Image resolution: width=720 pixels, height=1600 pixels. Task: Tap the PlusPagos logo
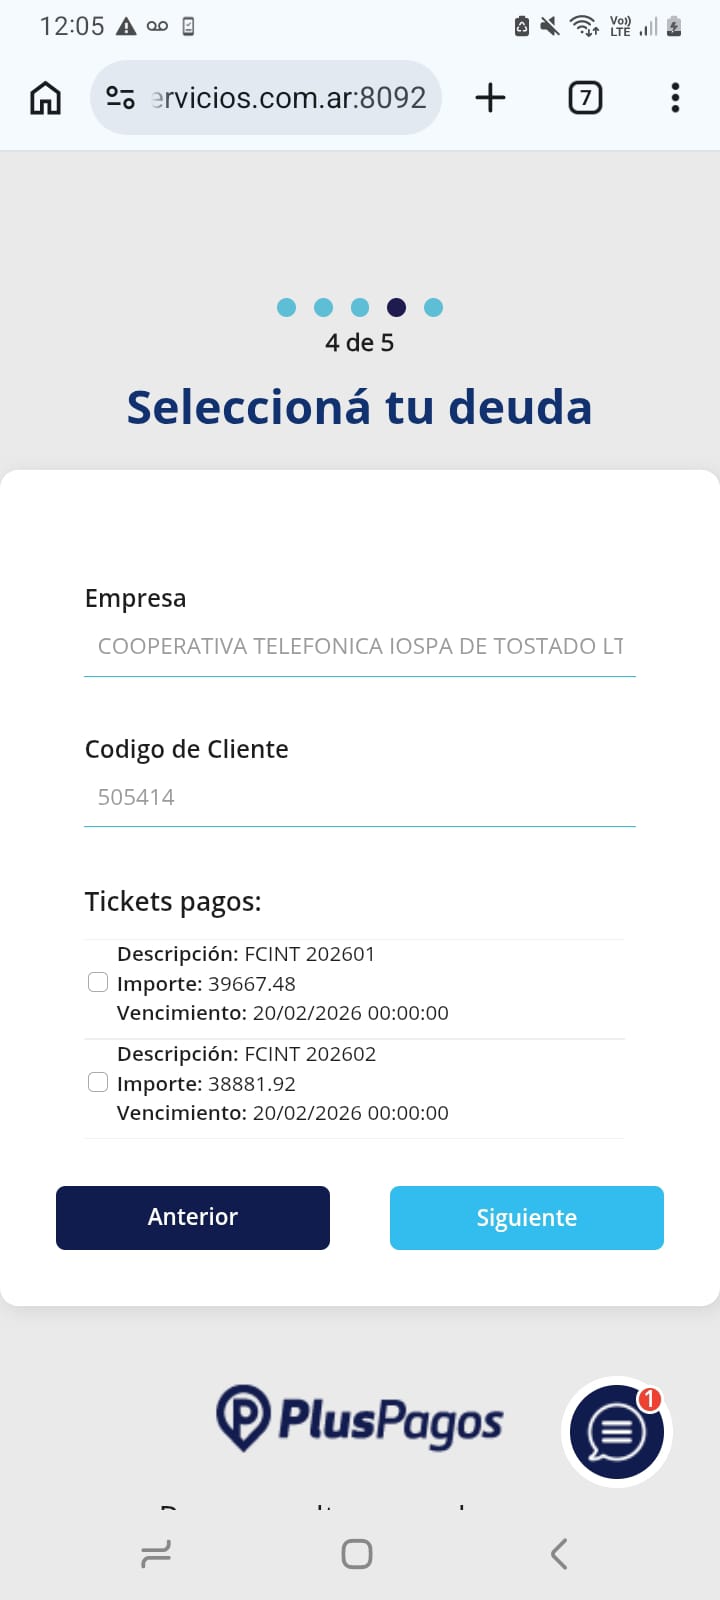pyautogui.click(x=360, y=1419)
